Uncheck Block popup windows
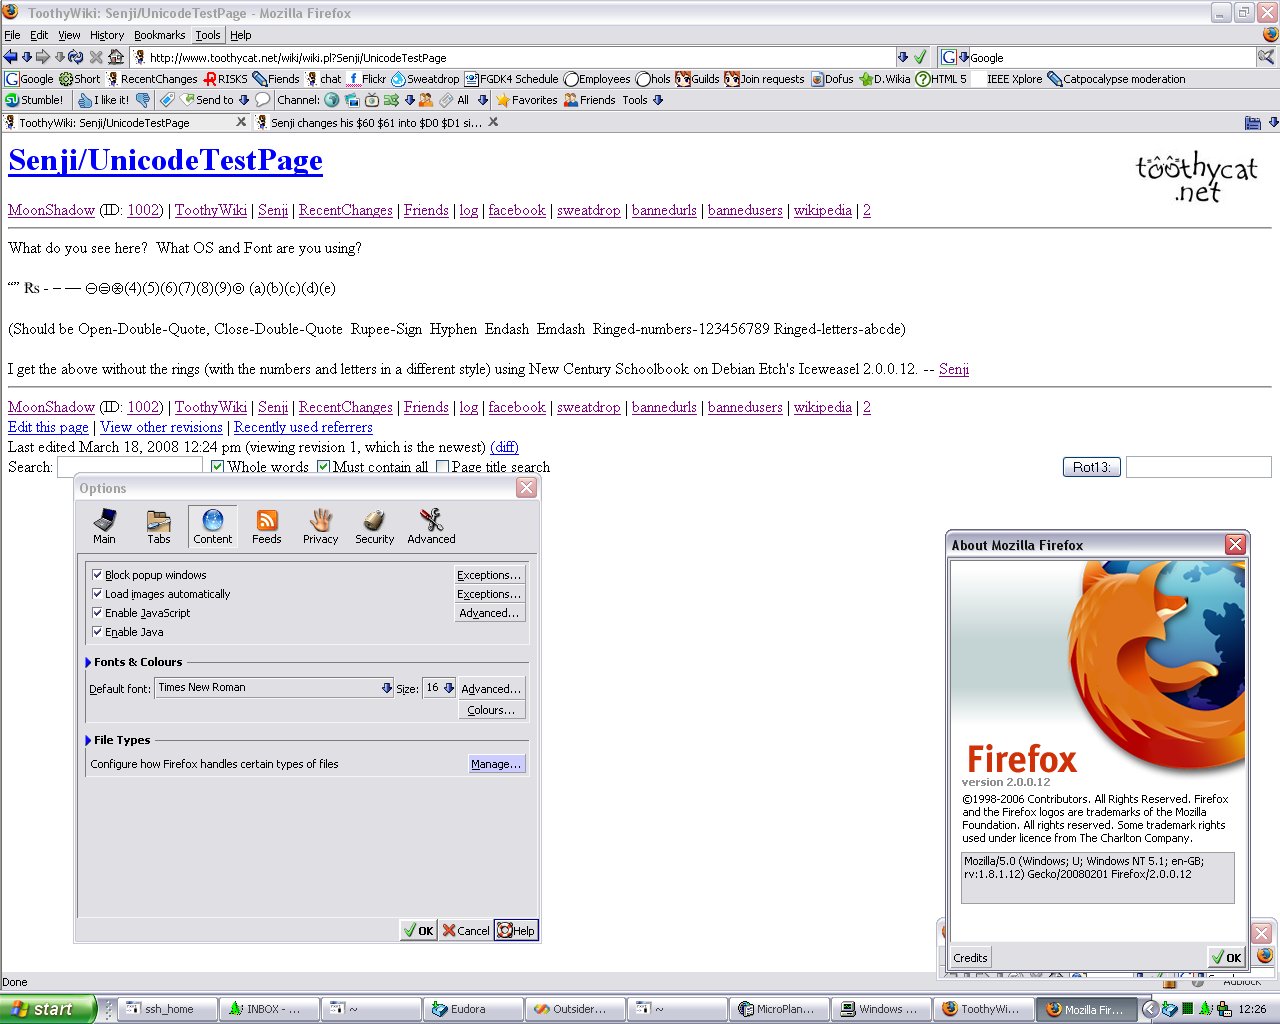Image resolution: width=1280 pixels, height=1024 pixels. click(97, 575)
